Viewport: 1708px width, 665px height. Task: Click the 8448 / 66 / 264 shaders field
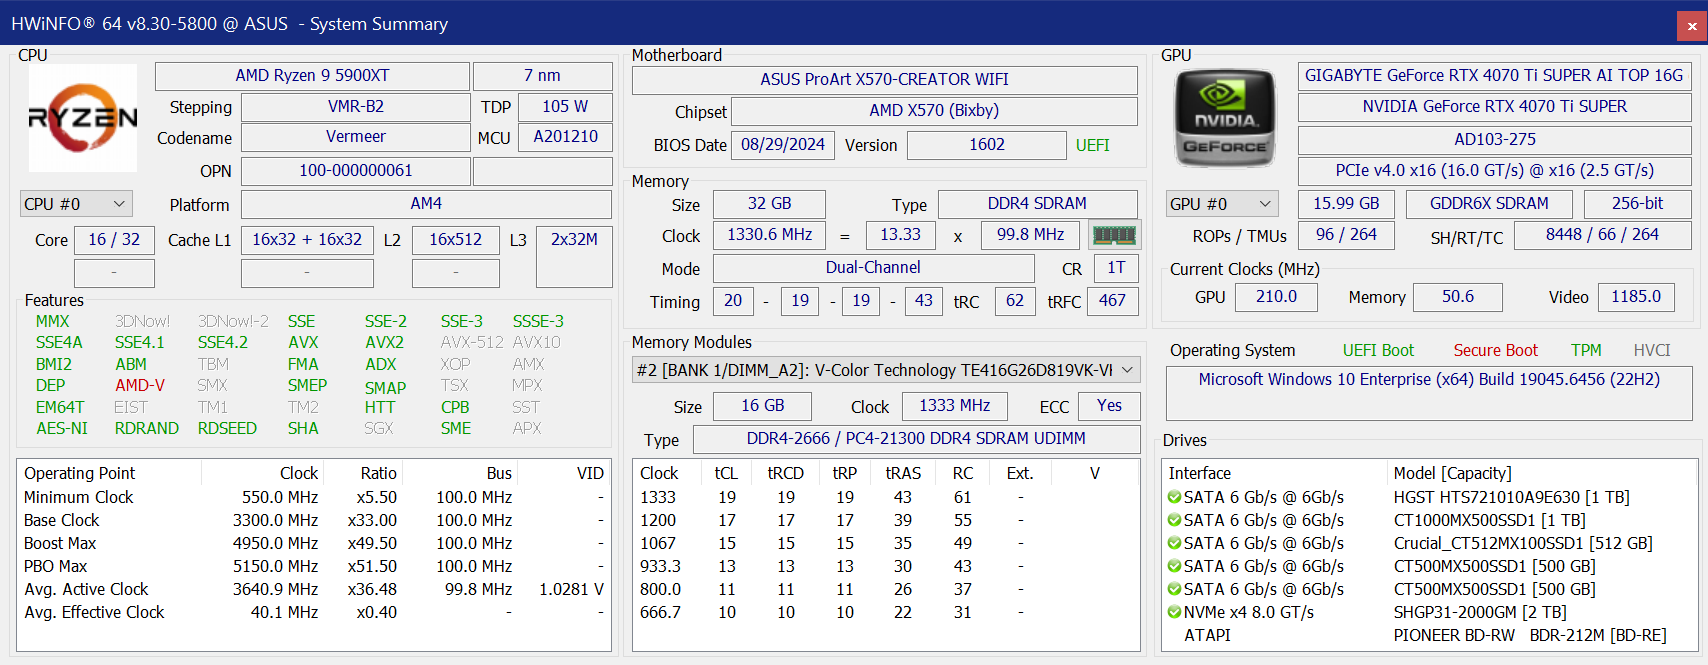(x=1602, y=235)
